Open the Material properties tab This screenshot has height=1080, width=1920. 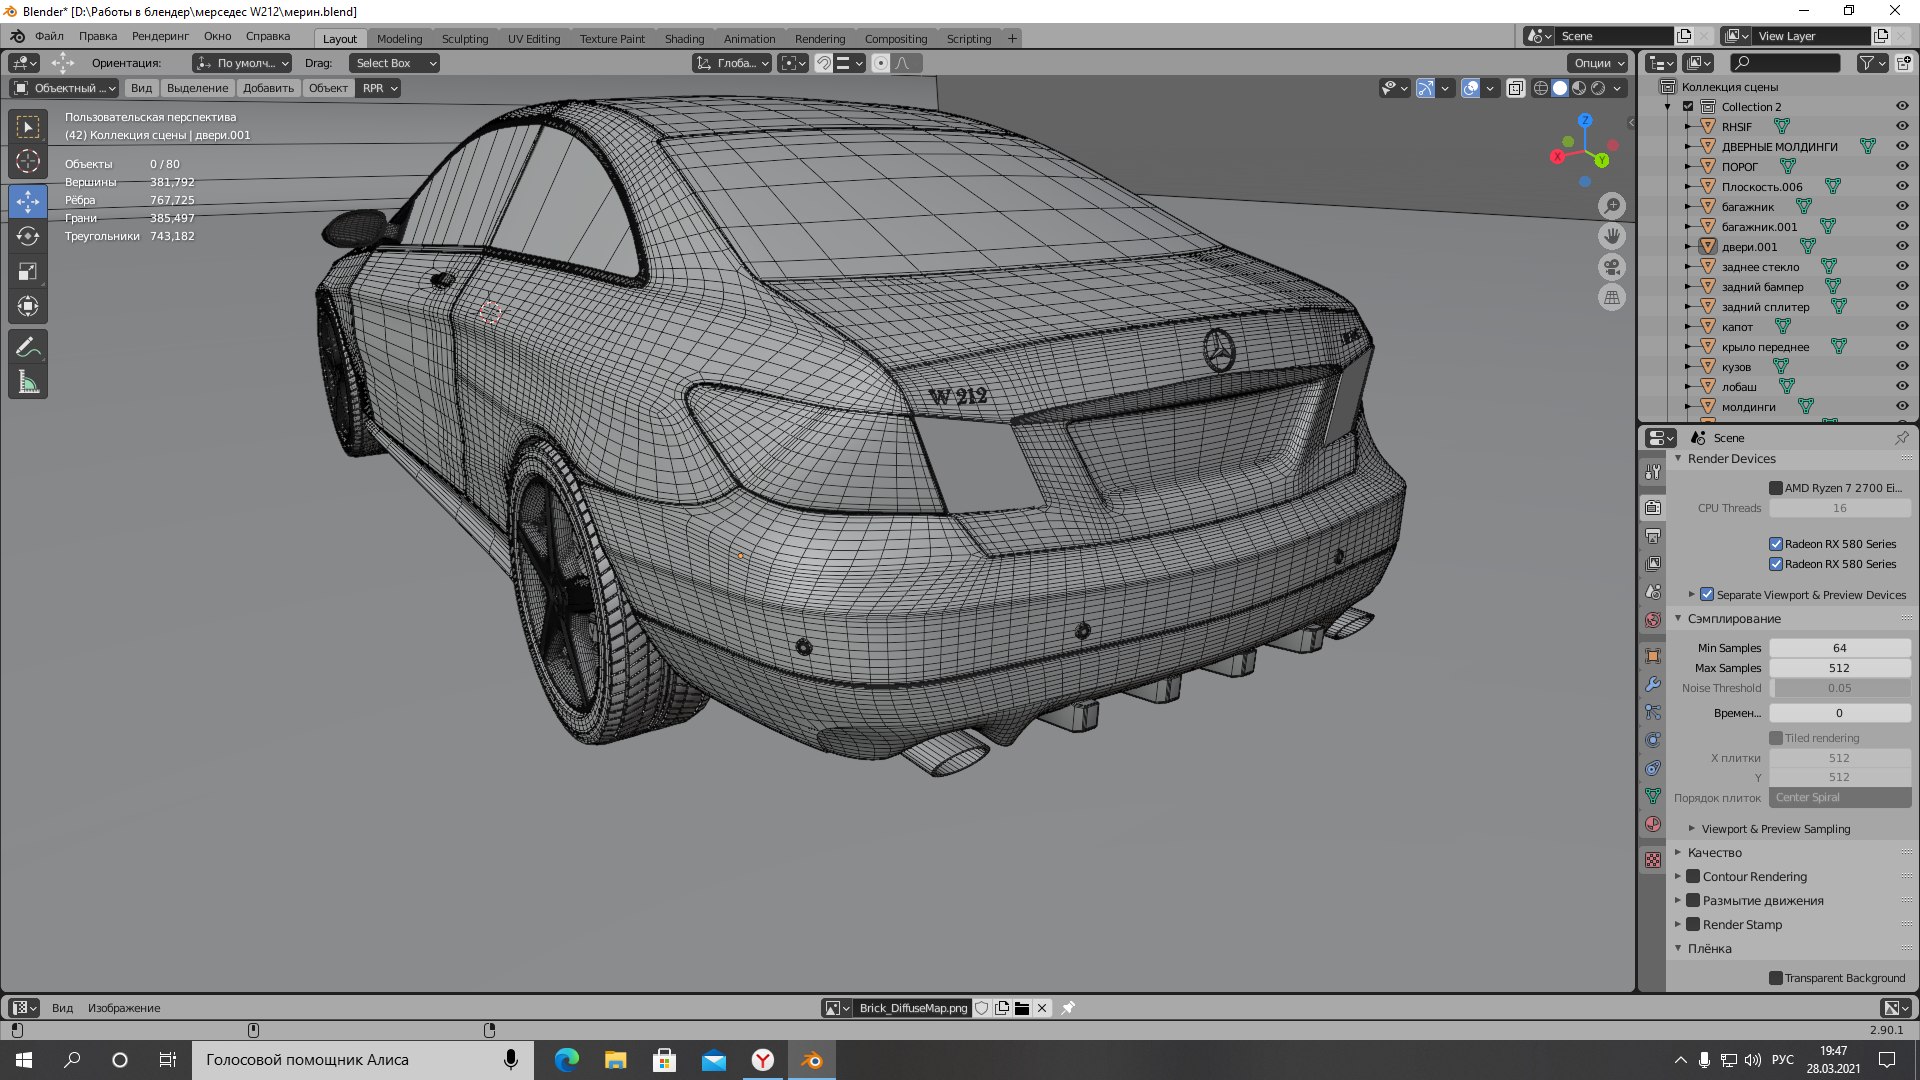[1653, 824]
